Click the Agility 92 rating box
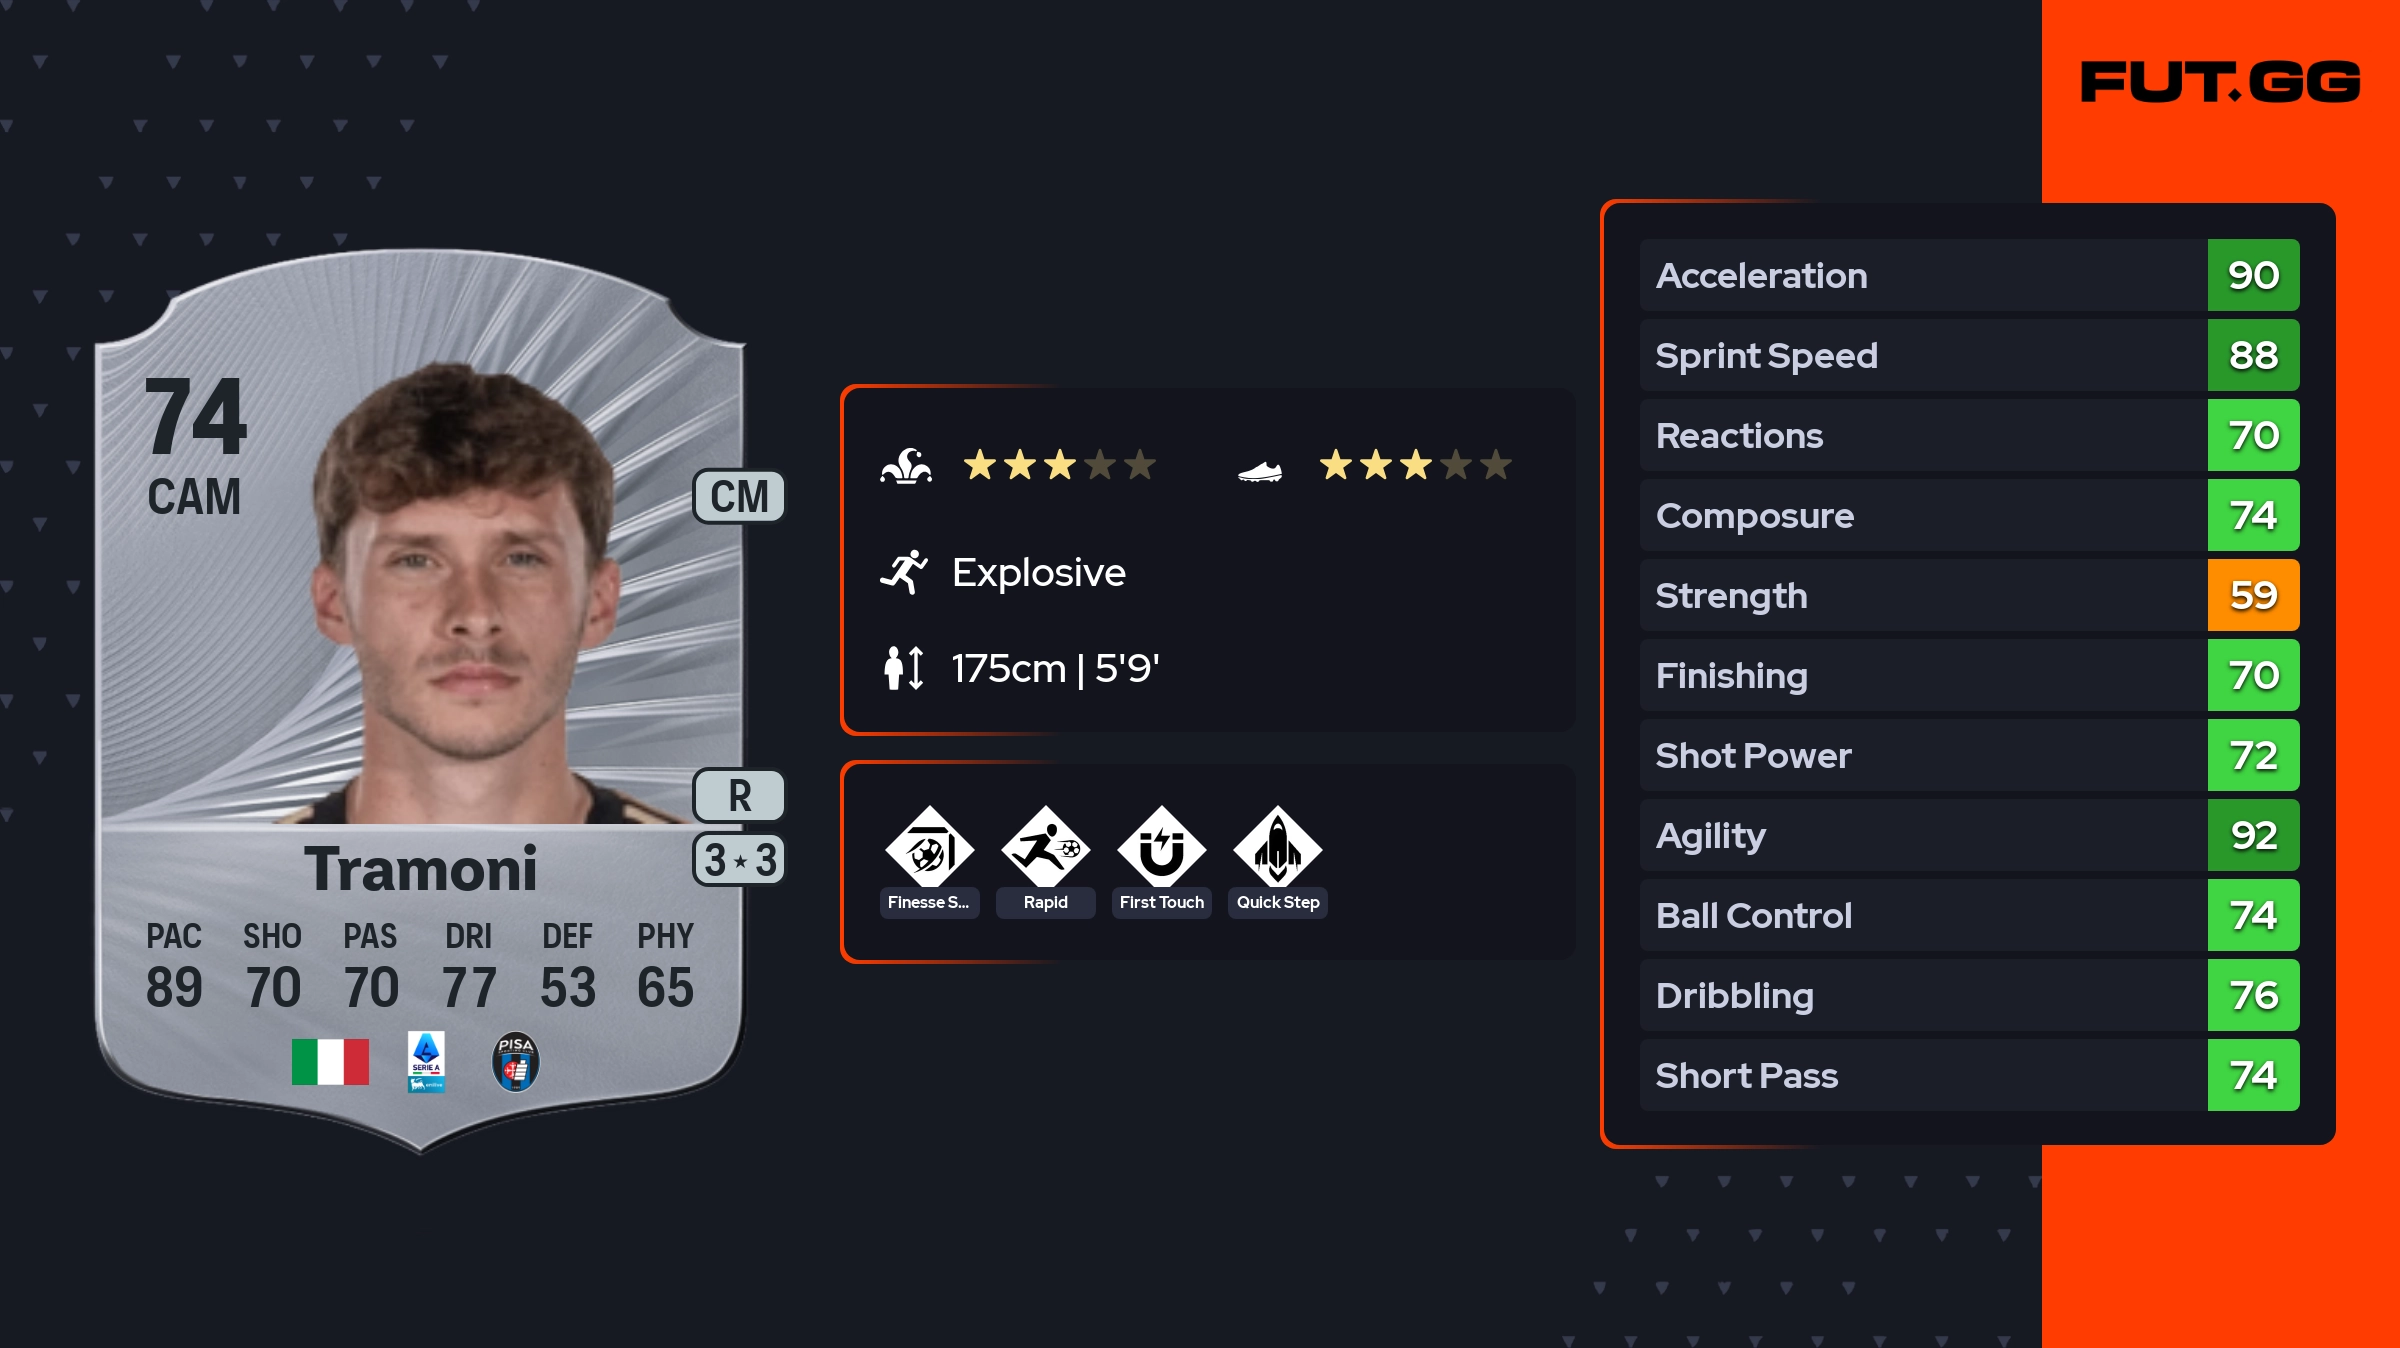The image size is (2400, 1348). [x=2253, y=835]
